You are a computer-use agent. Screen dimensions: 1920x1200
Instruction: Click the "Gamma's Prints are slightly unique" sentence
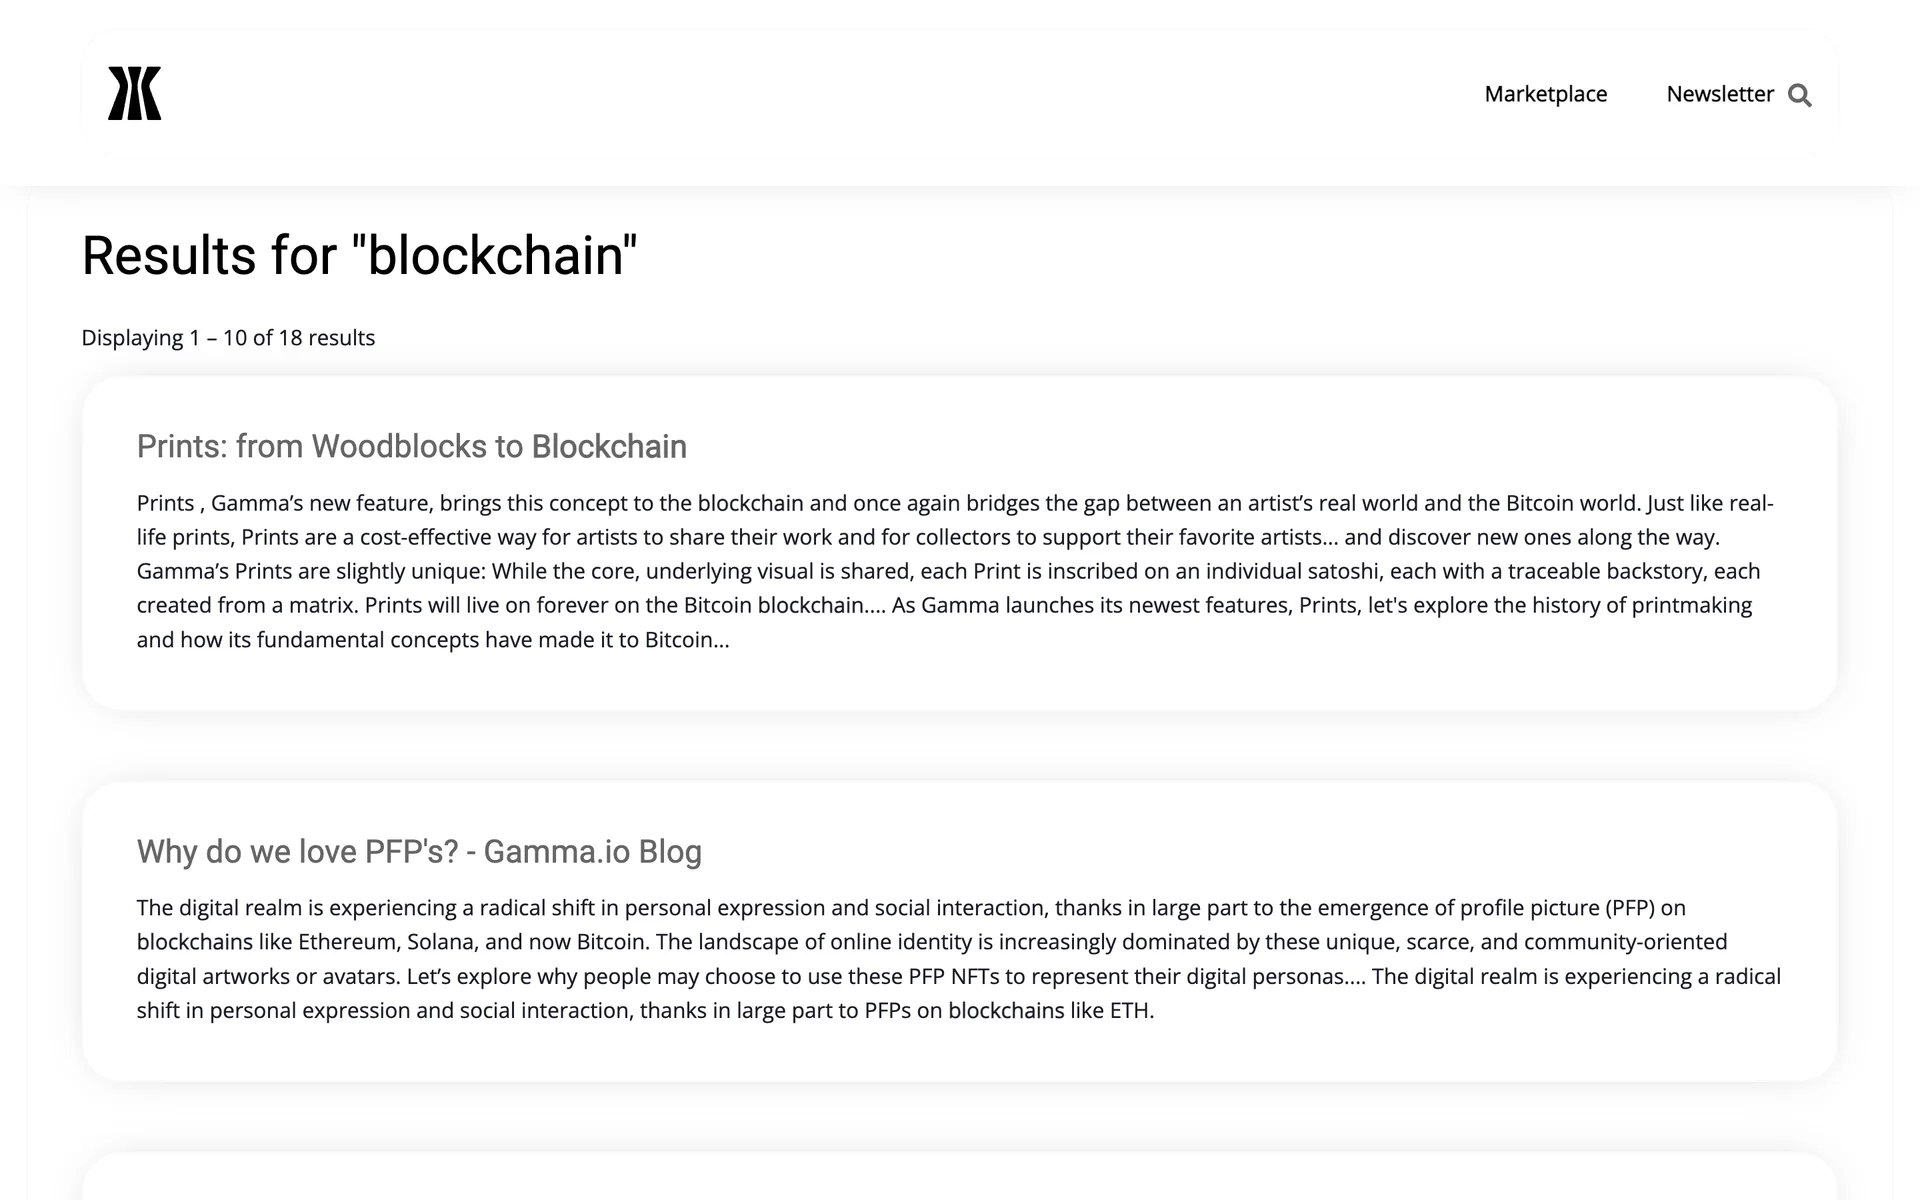coord(310,571)
